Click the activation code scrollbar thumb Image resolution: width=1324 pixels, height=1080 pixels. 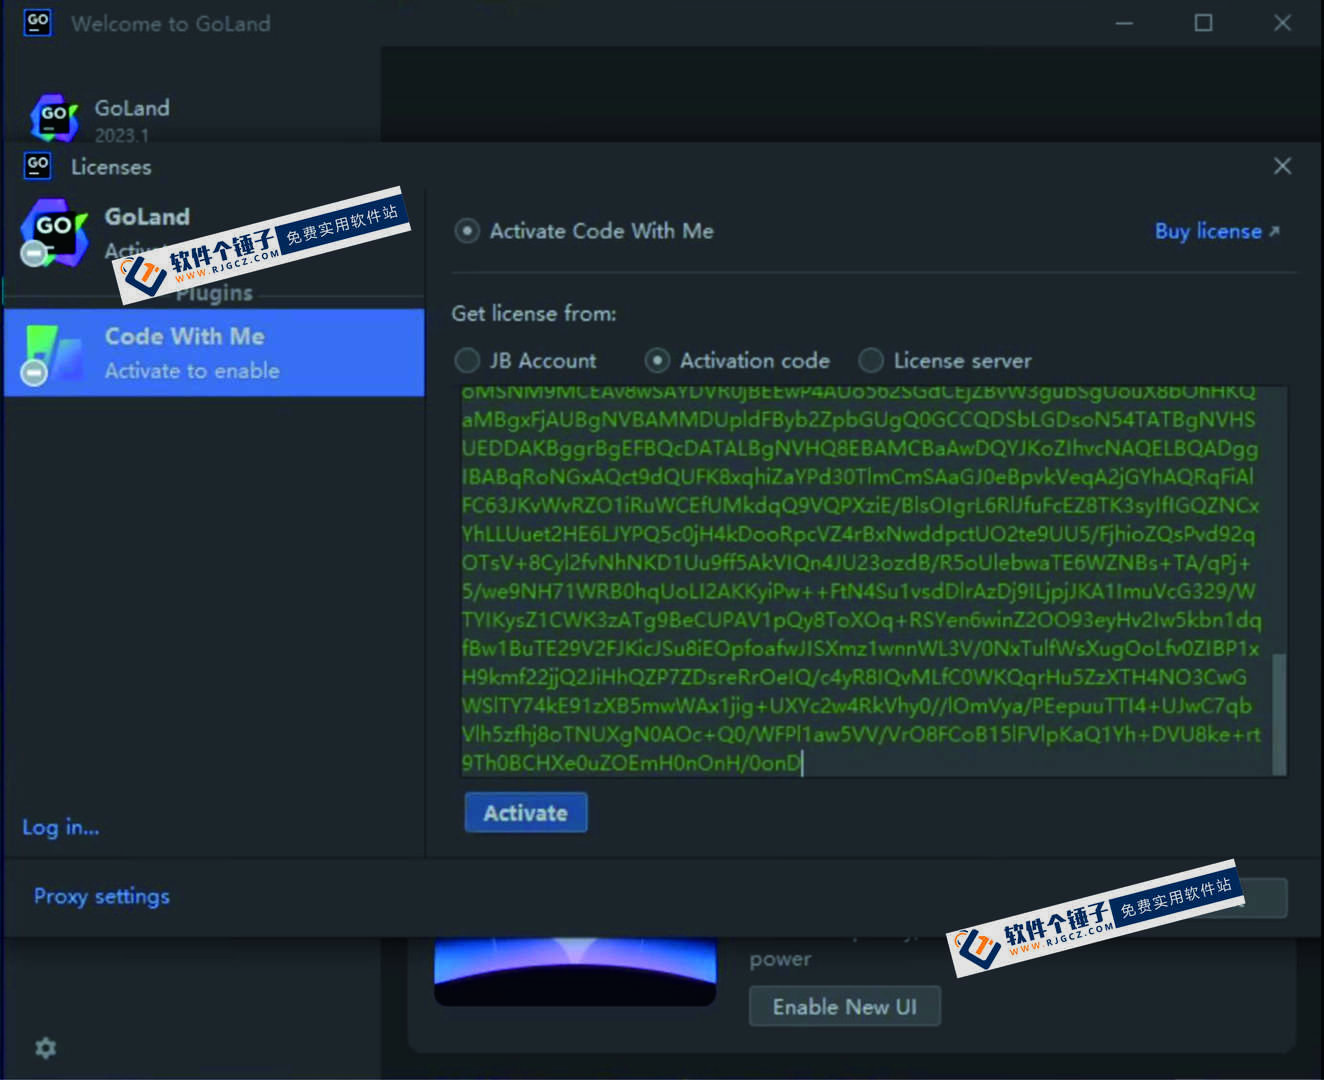pos(1279,714)
